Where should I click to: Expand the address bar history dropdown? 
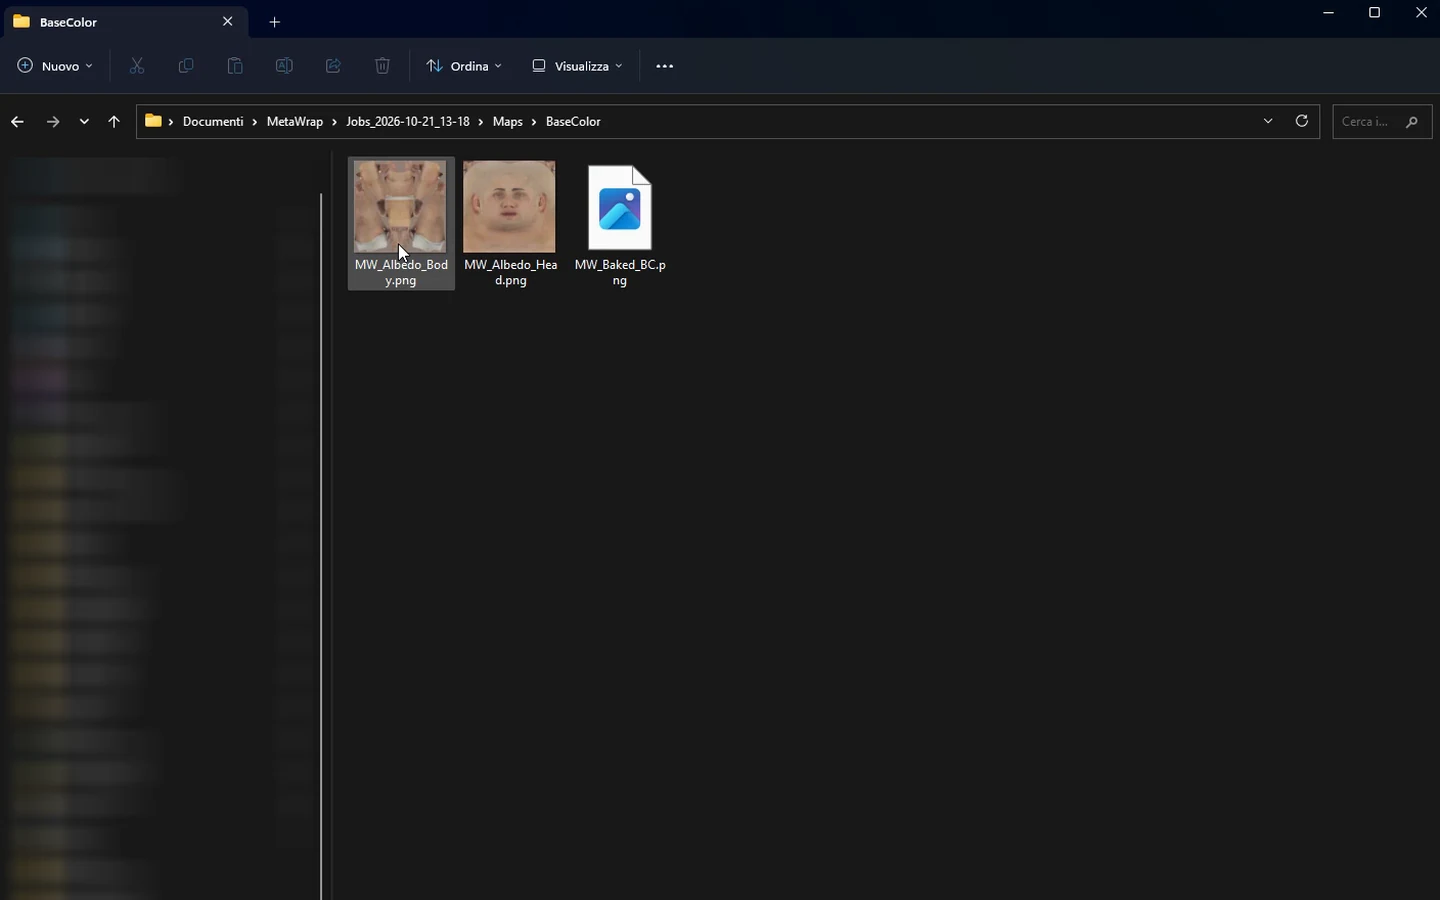1268,121
